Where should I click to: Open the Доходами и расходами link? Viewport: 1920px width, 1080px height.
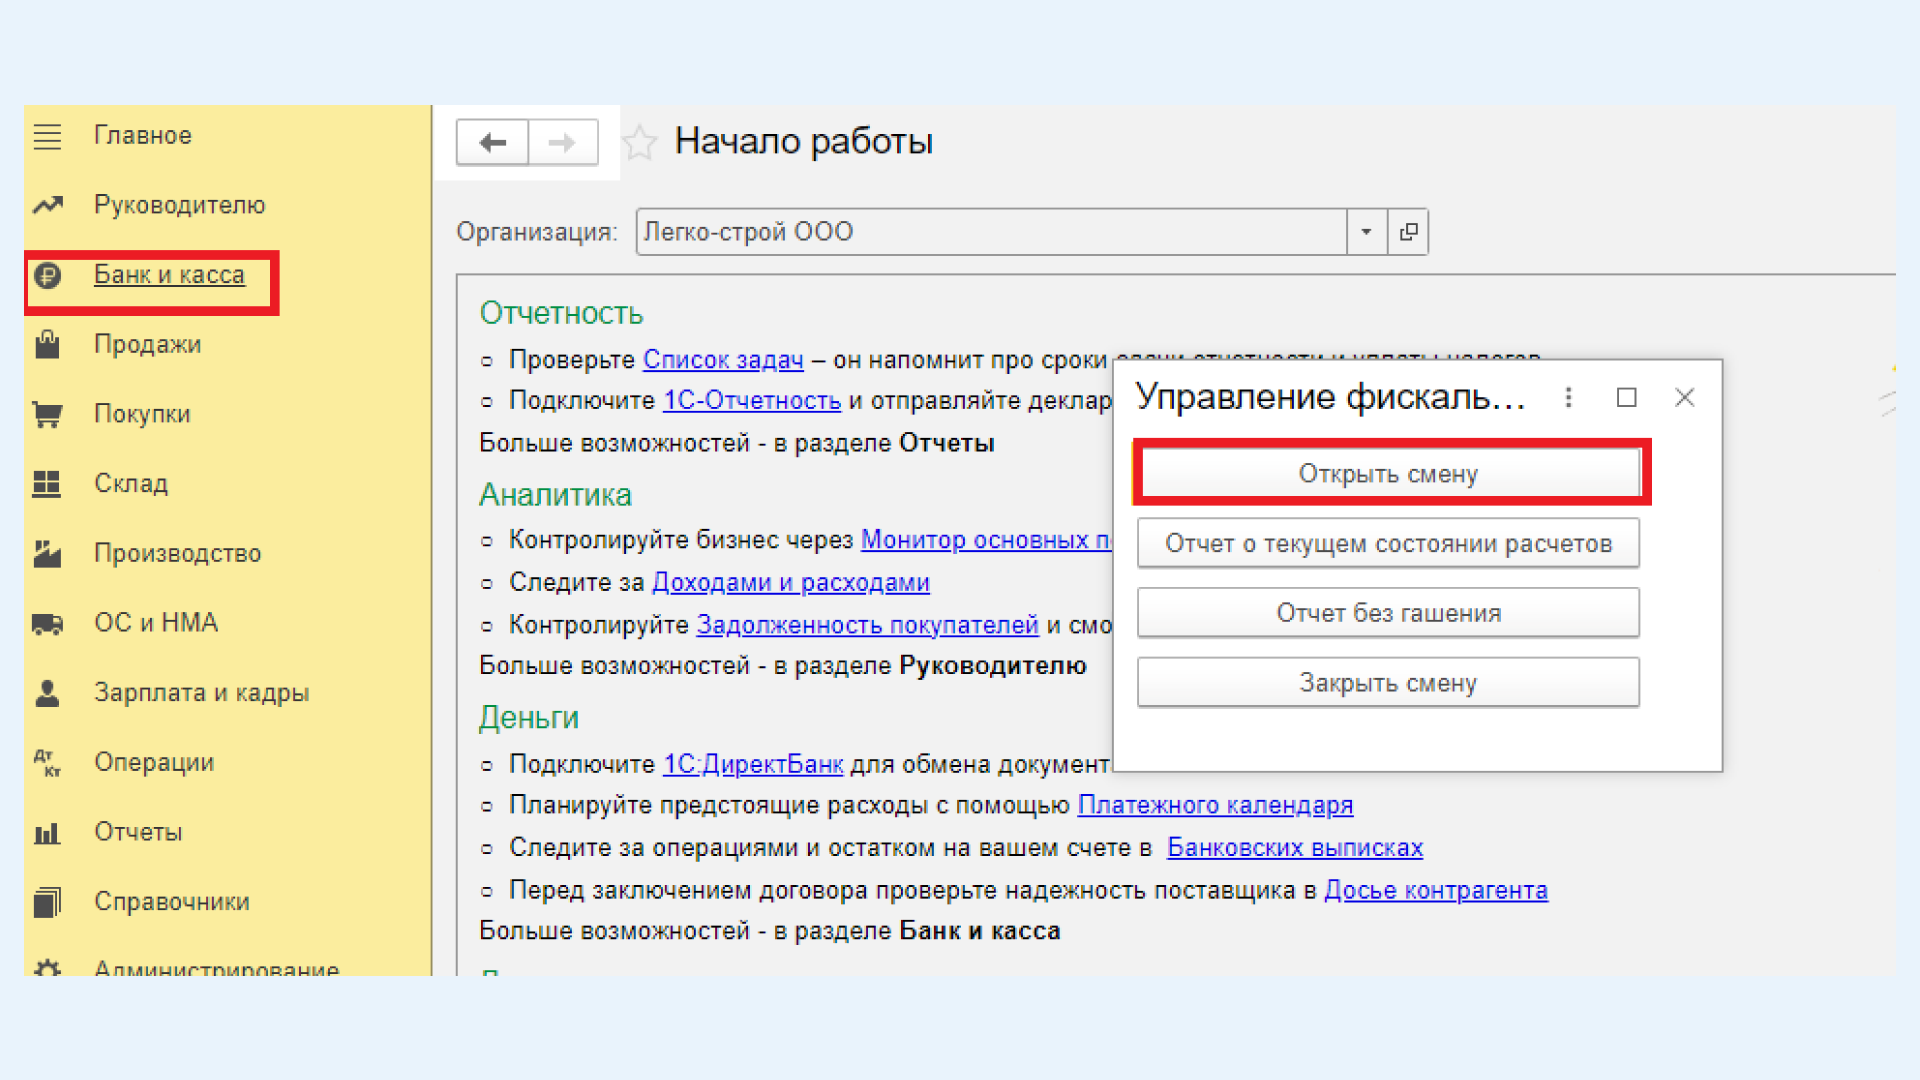791,583
